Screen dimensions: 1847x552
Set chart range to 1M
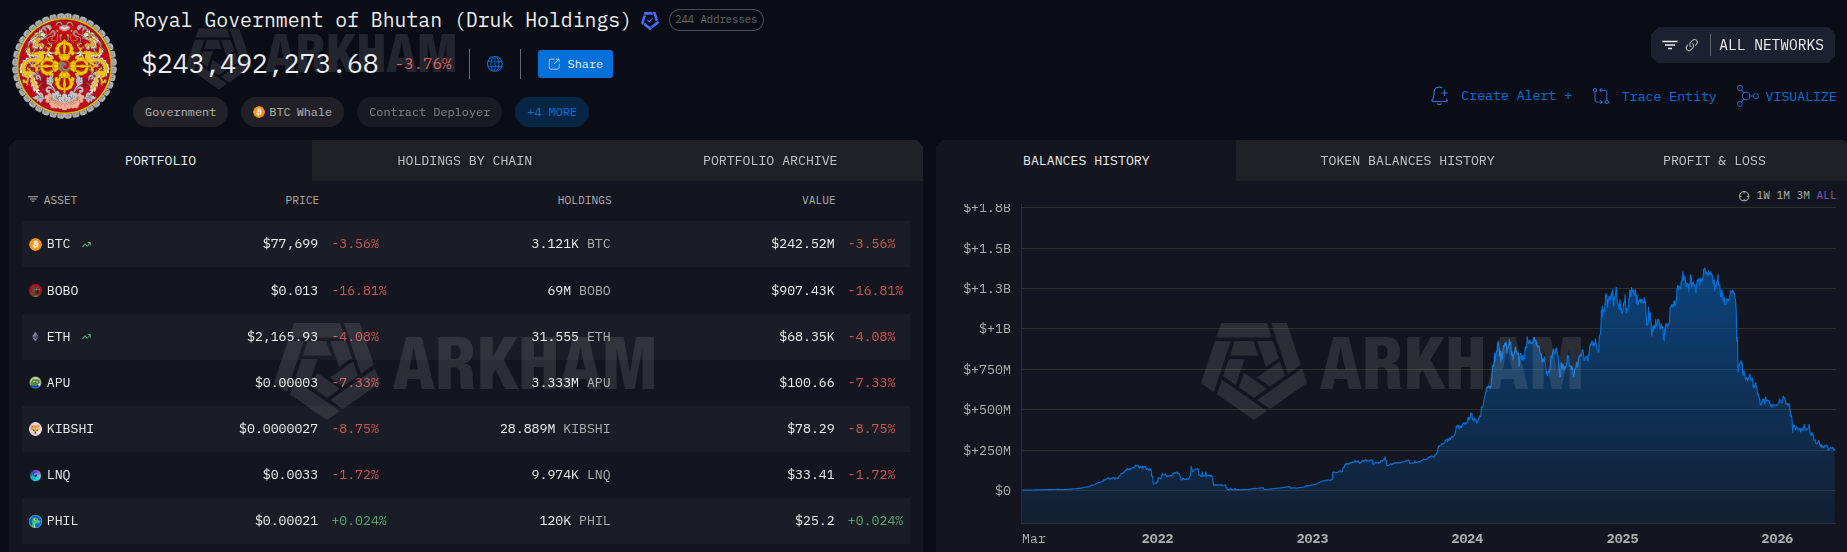[1783, 196]
